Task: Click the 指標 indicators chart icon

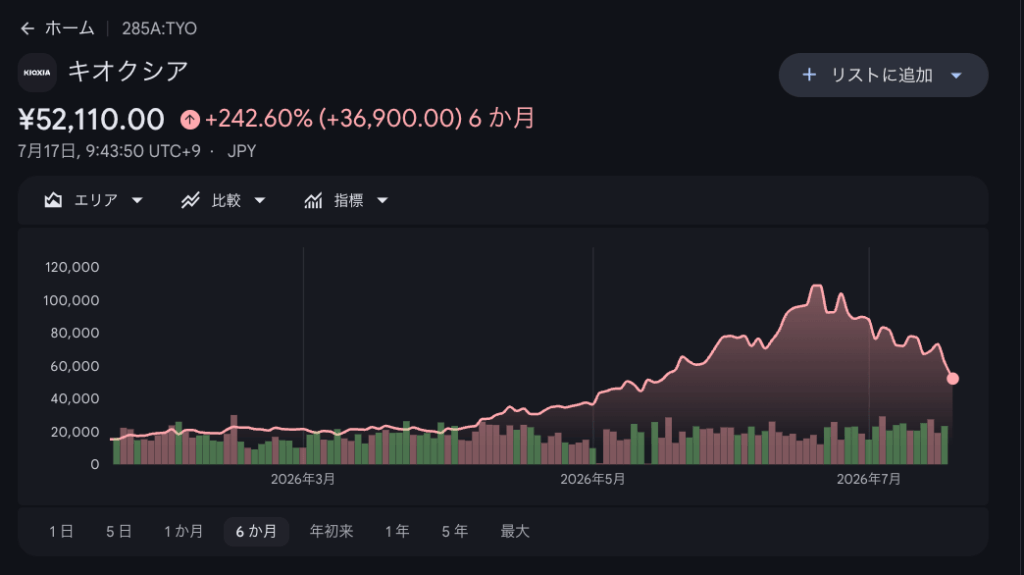Action: pos(313,200)
